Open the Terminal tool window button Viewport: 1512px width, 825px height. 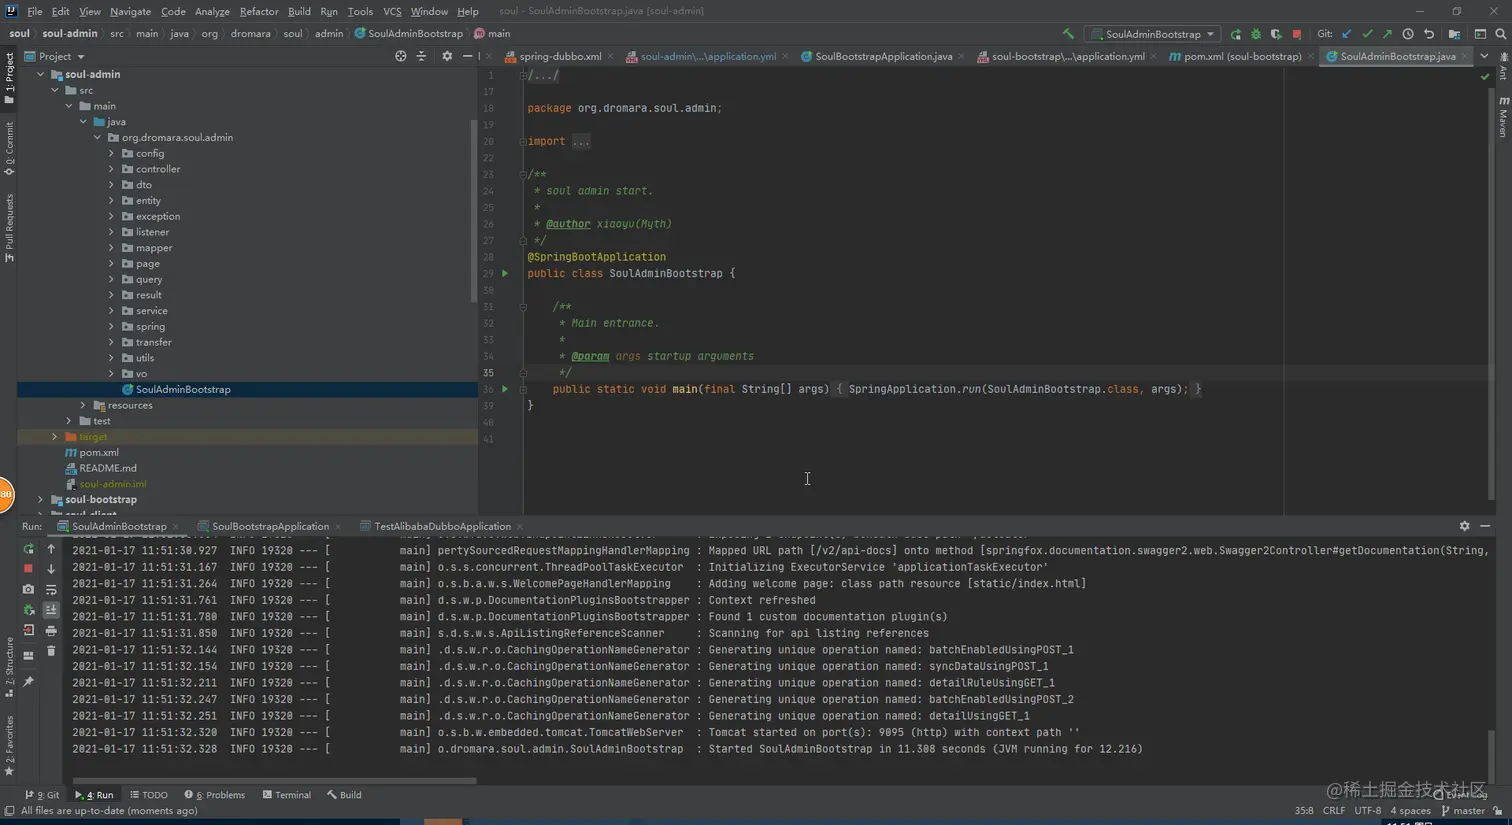[x=287, y=795]
